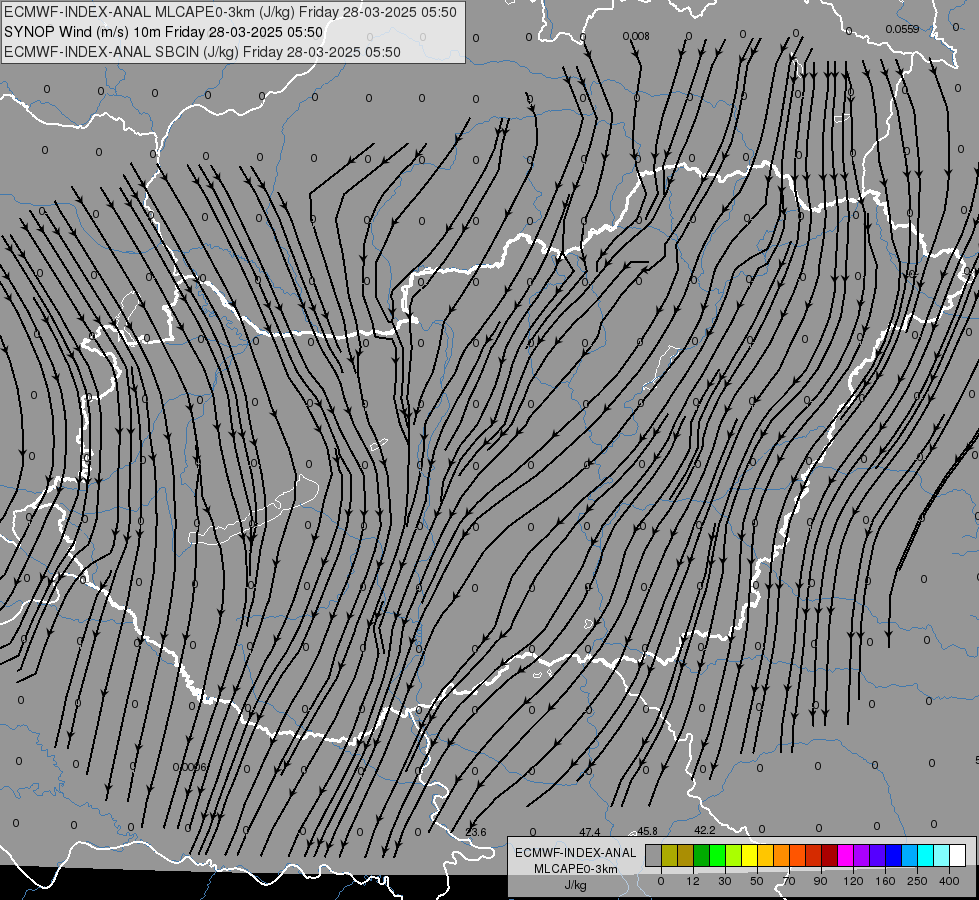The width and height of the screenshot is (979, 900).
Task: Click the pure blue legend swatch
Action: (x=894, y=855)
